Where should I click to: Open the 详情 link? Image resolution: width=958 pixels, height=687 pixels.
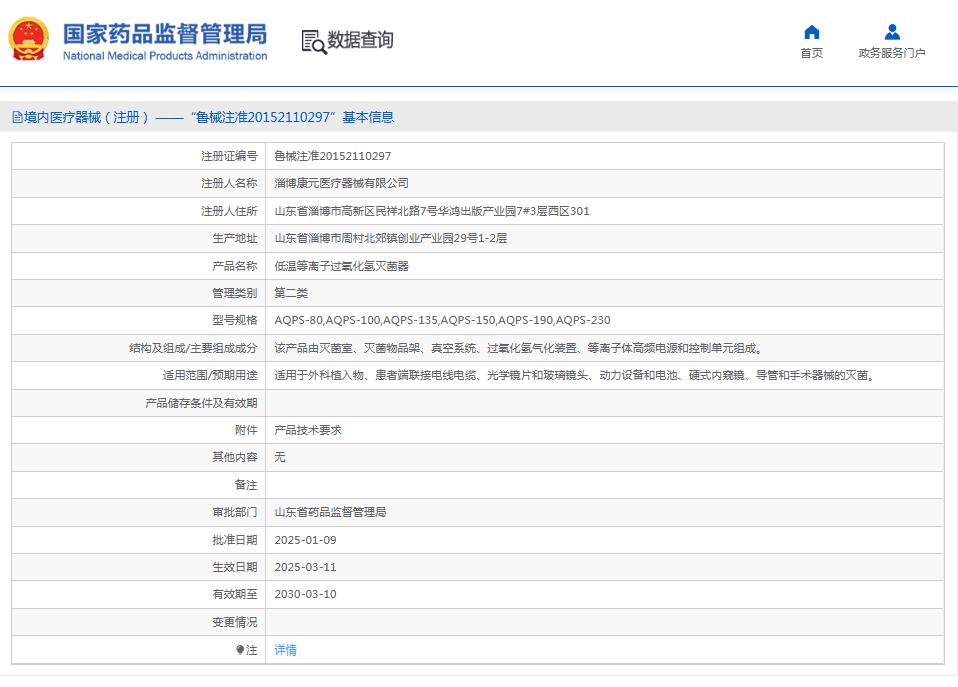click(x=284, y=649)
